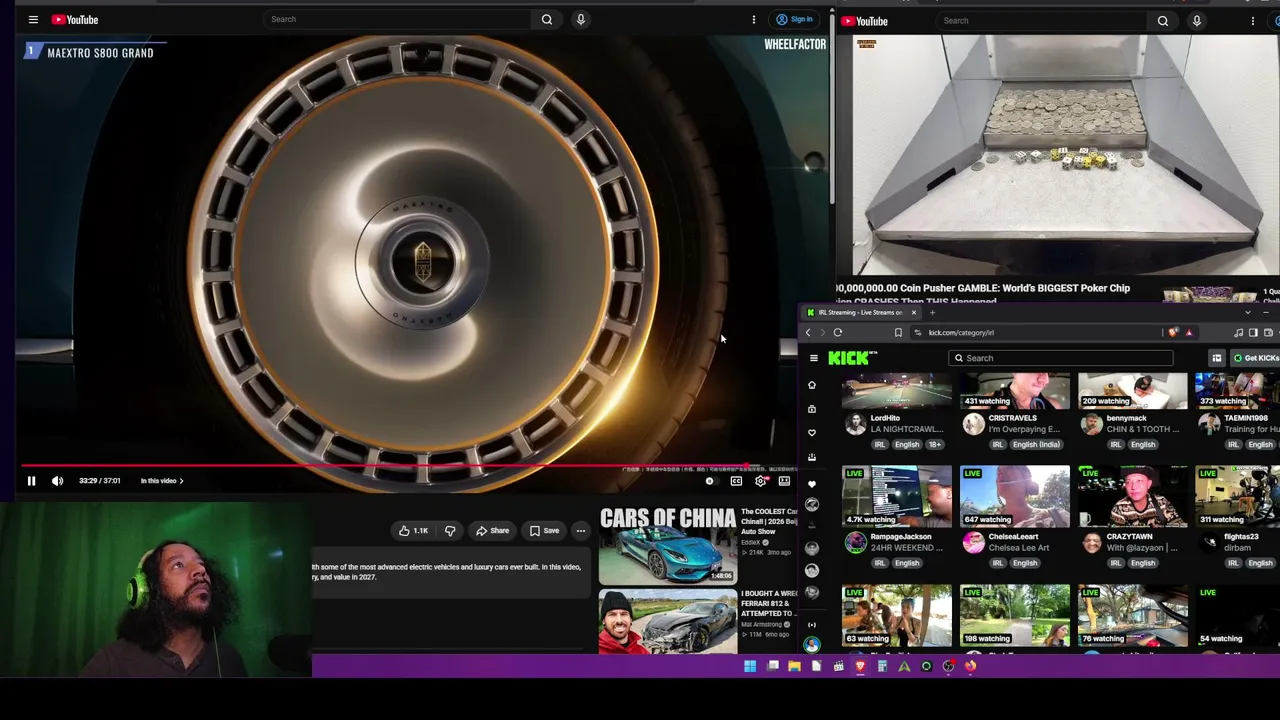
Task: Close the IRL Streaming Kick tab
Action: click(x=913, y=313)
